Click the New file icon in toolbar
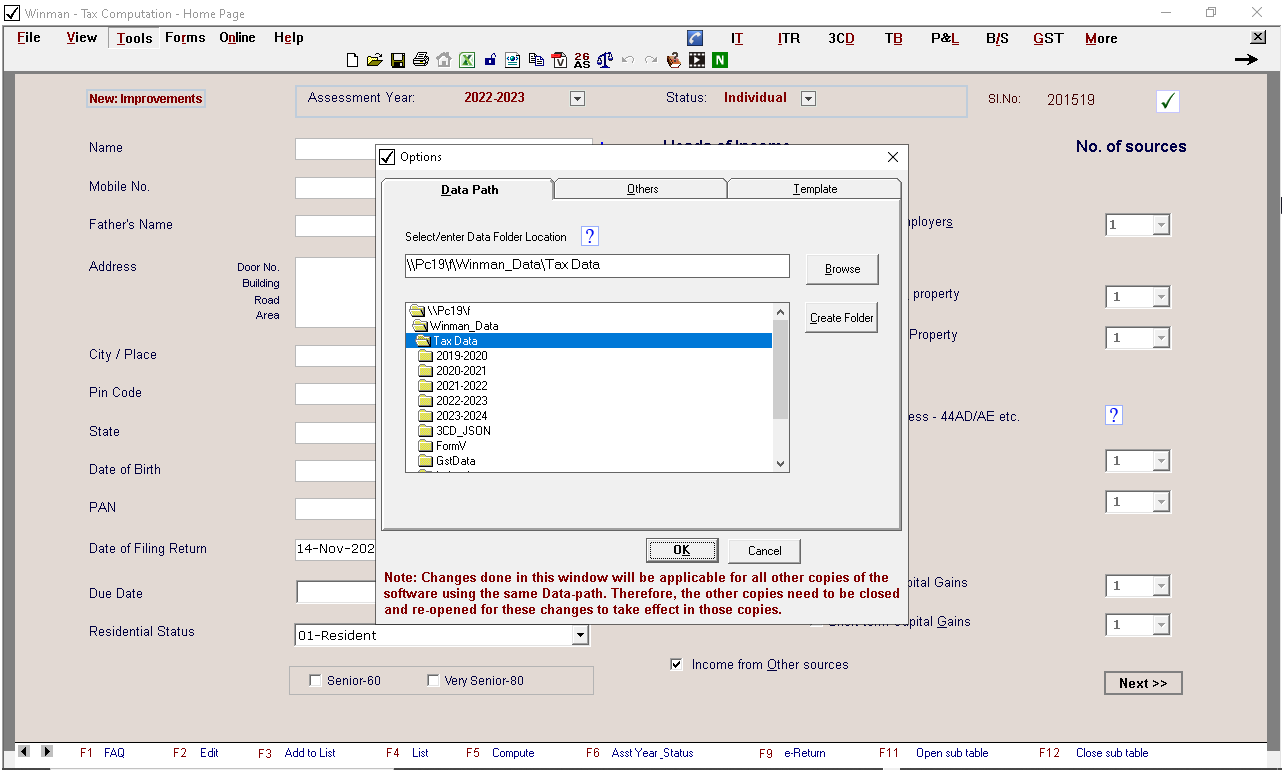 pos(352,60)
